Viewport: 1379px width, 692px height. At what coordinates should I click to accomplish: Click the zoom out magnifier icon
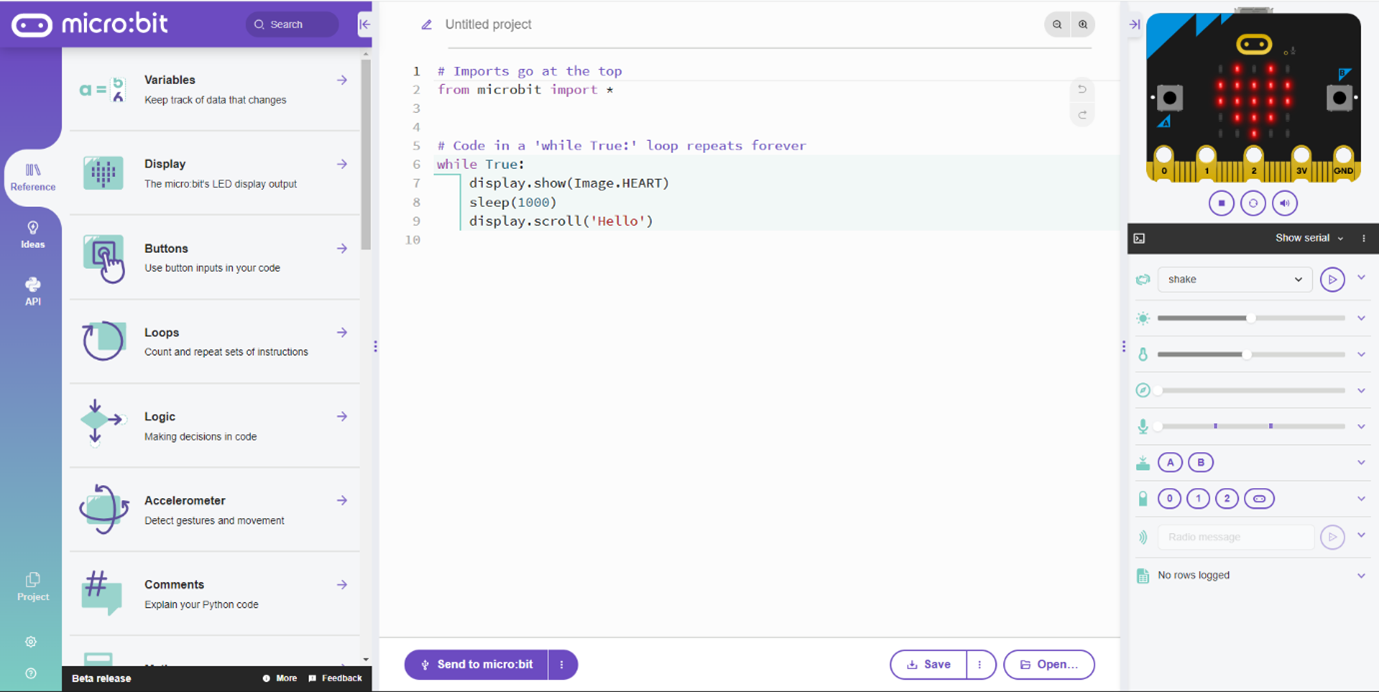1057,25
